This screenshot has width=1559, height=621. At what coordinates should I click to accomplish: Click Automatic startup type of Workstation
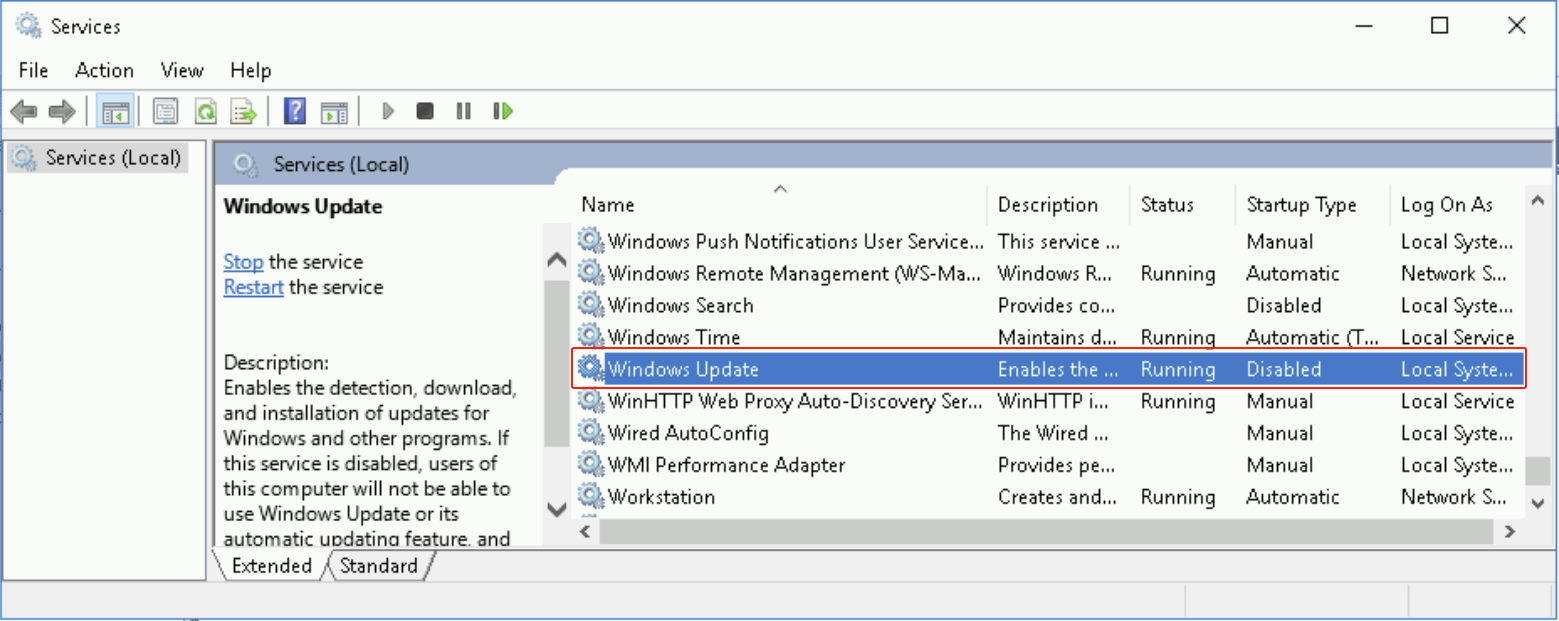pyautogui.click(x=1293, y=497)
